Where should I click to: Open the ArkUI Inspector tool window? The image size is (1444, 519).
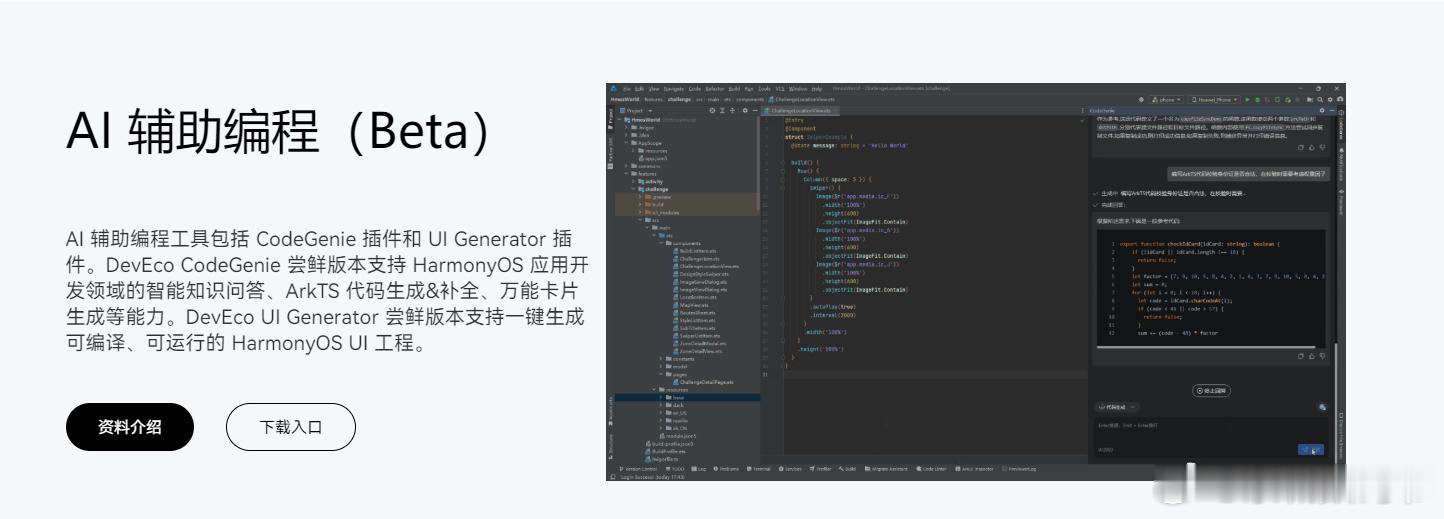(975, 469)
